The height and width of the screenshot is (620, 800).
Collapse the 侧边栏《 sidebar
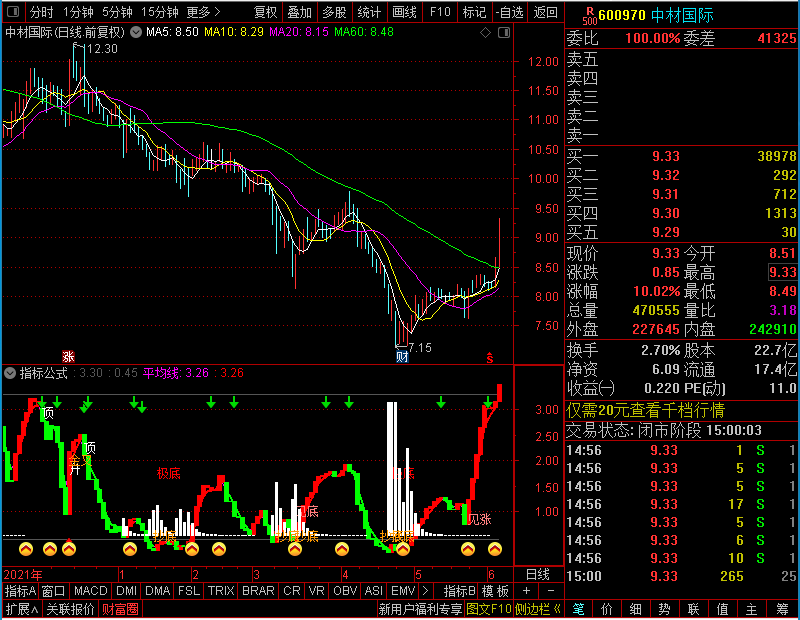538,609
